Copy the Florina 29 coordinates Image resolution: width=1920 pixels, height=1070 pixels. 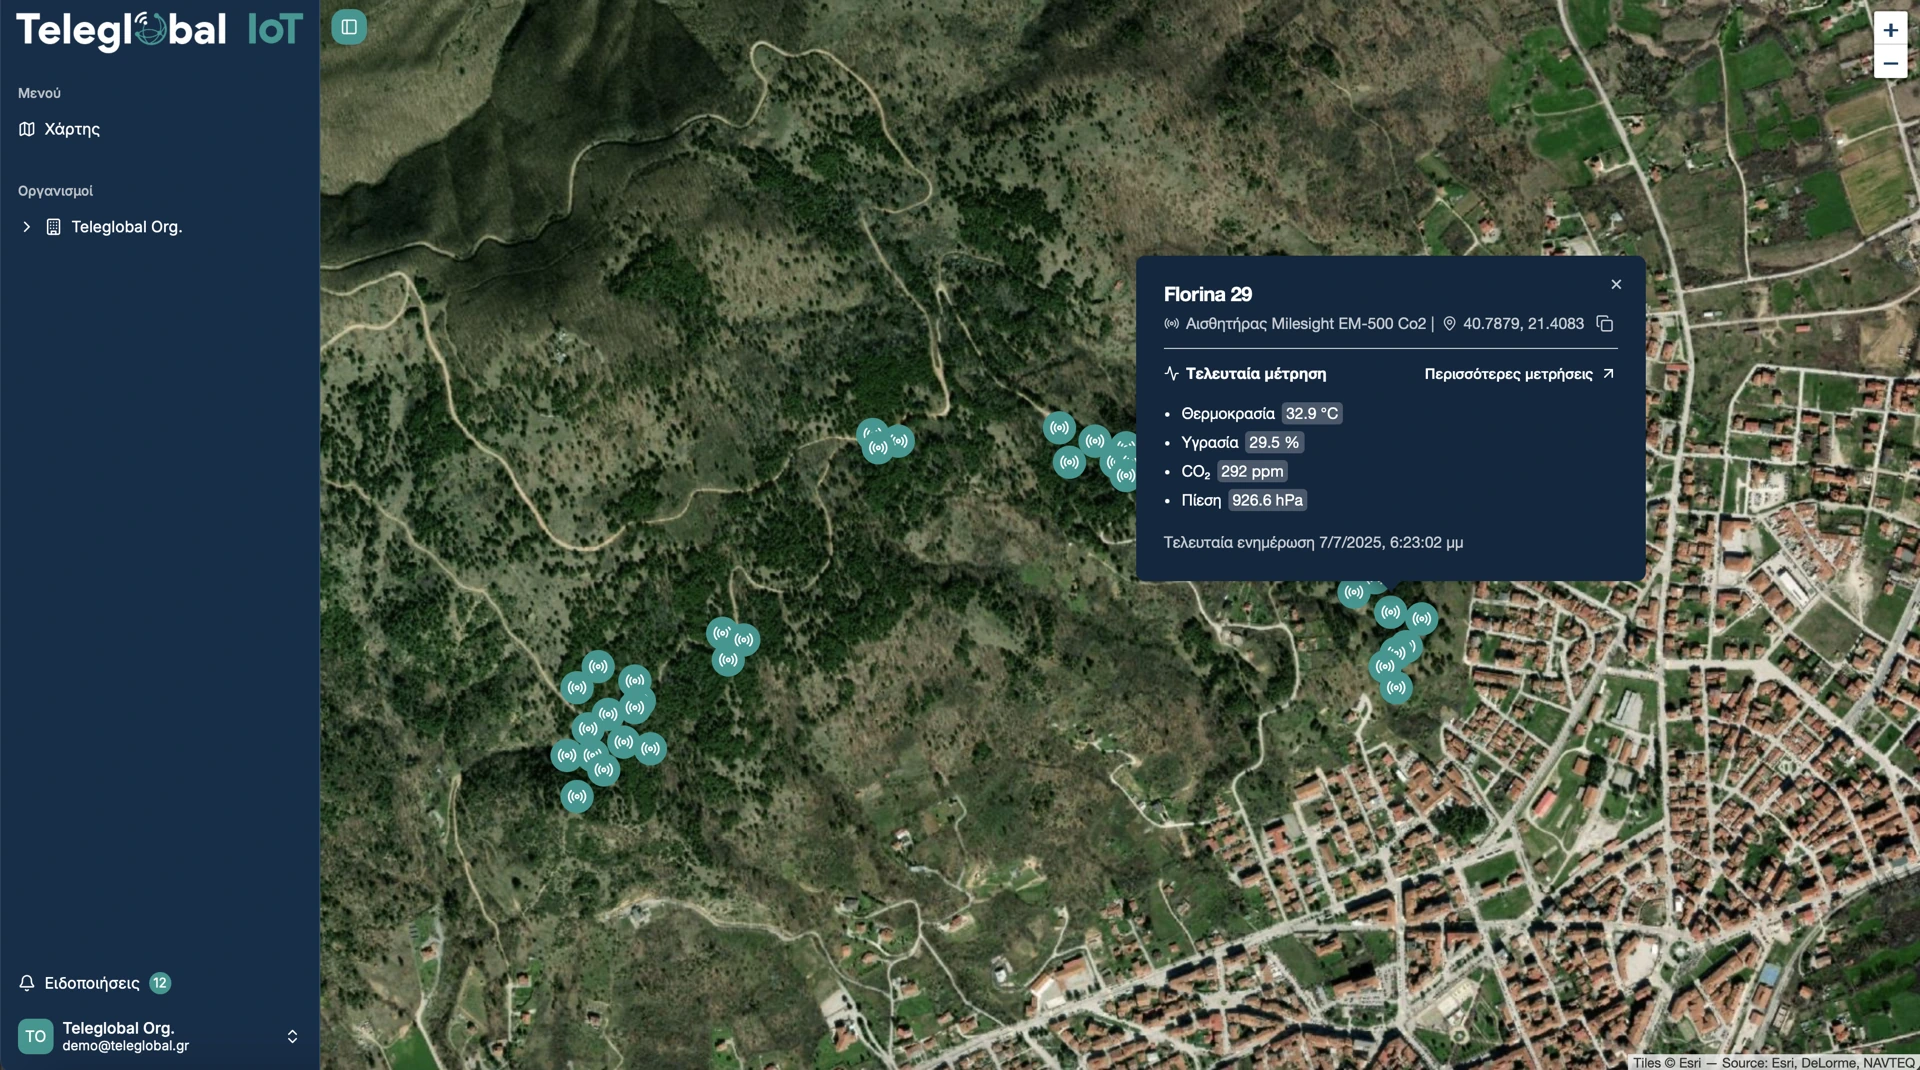click(1605, 324)
